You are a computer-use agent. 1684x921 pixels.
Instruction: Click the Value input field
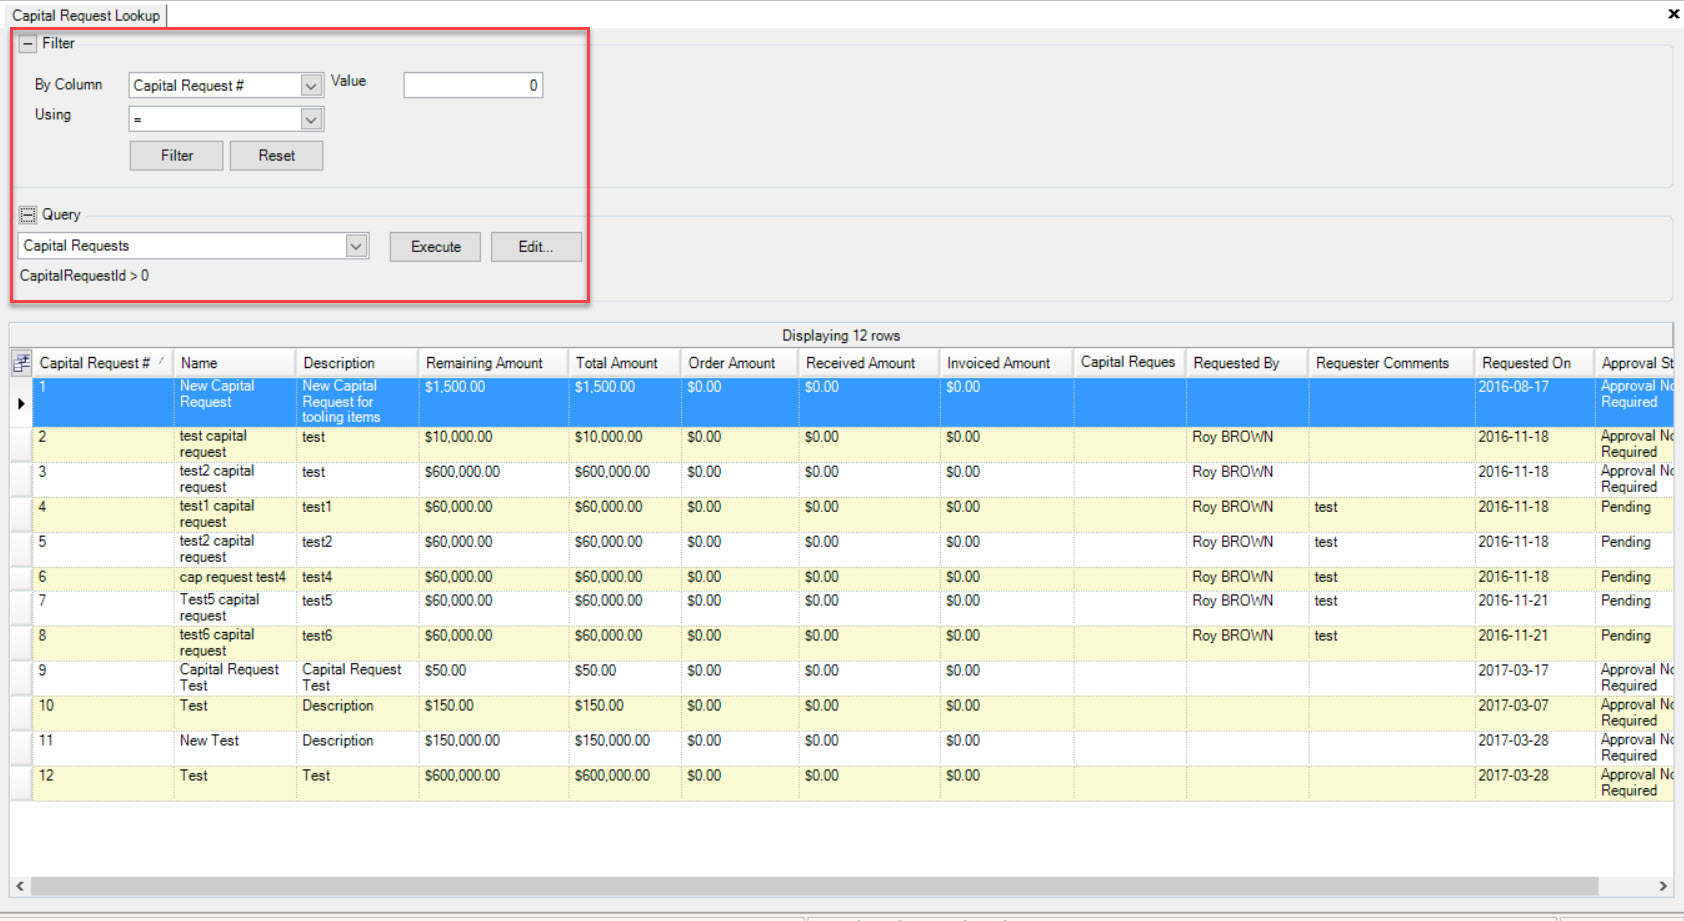(x=473, y=86)
